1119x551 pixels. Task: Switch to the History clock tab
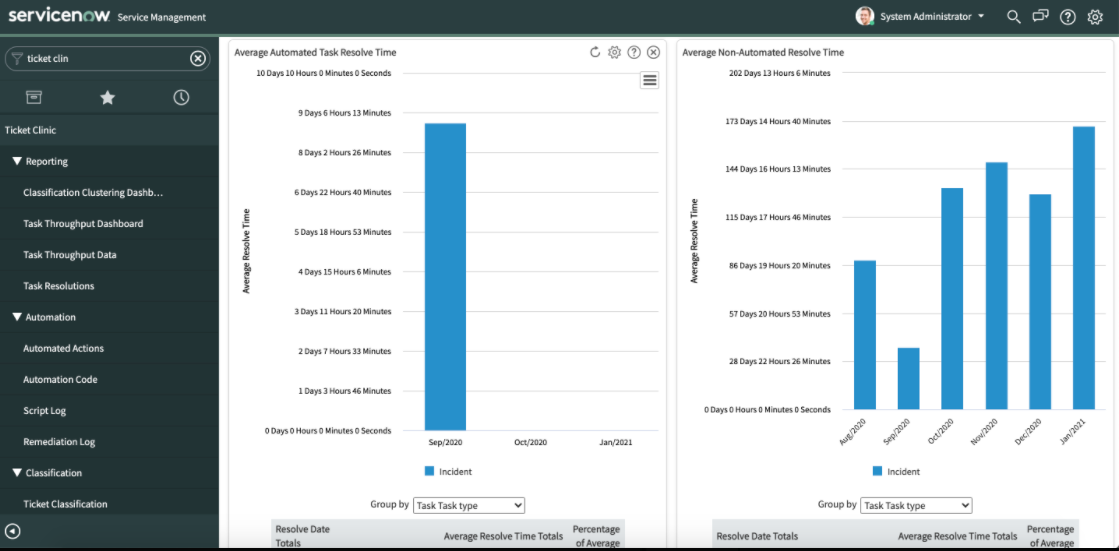[x=181, y=97]
